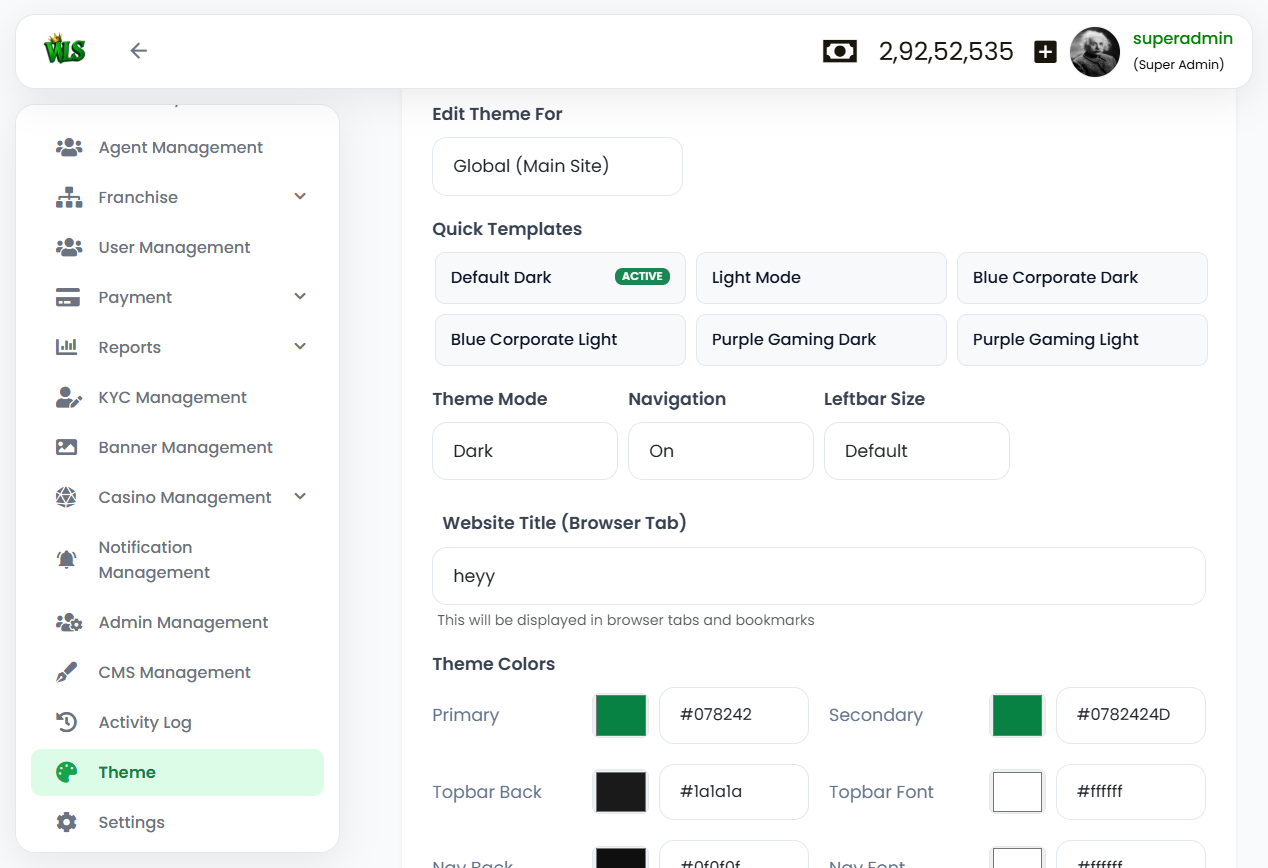Expand Casino Management submenu
Viewport: 1268px width, 868px height.
tap(300, 497)
